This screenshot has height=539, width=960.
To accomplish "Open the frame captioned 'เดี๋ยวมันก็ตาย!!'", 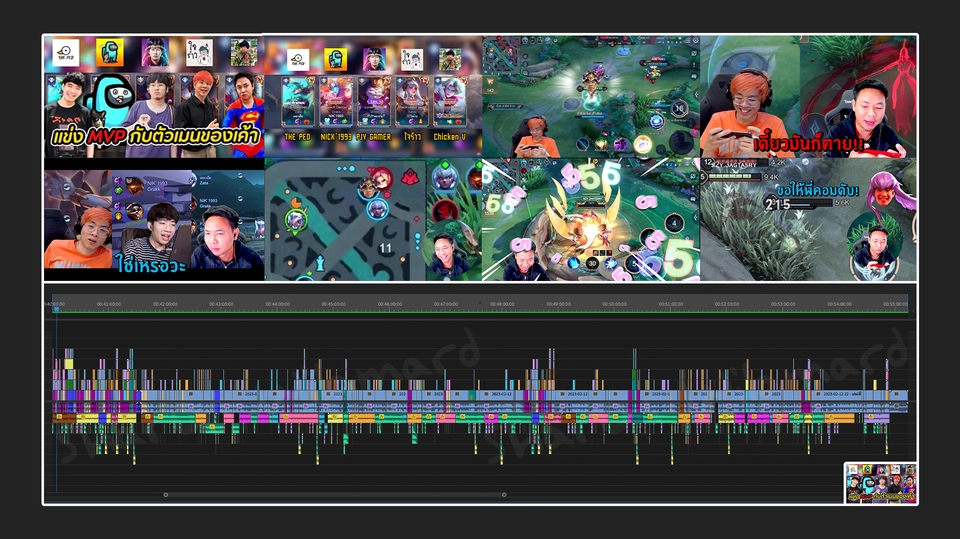I will tap(808, 97).
